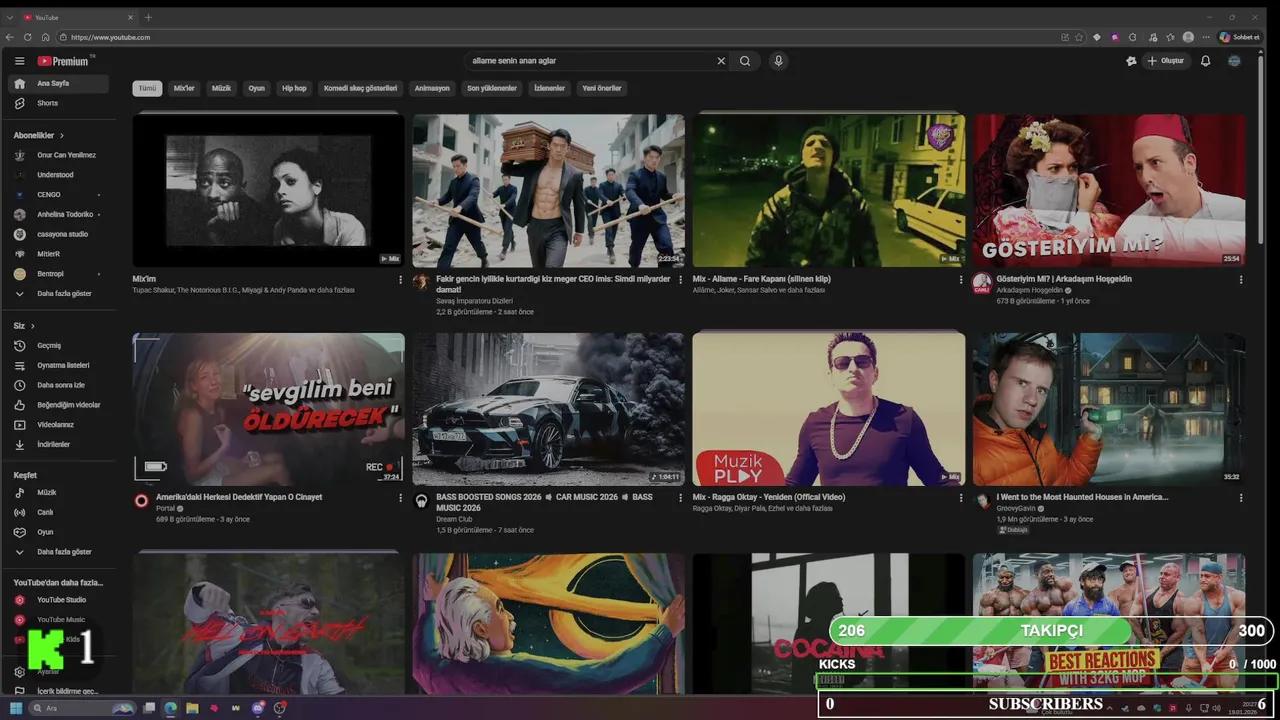Click the Windows taskbar Ara search box
The height and width of the screenshot is (720, 1280).
click(x=82, y=708)
